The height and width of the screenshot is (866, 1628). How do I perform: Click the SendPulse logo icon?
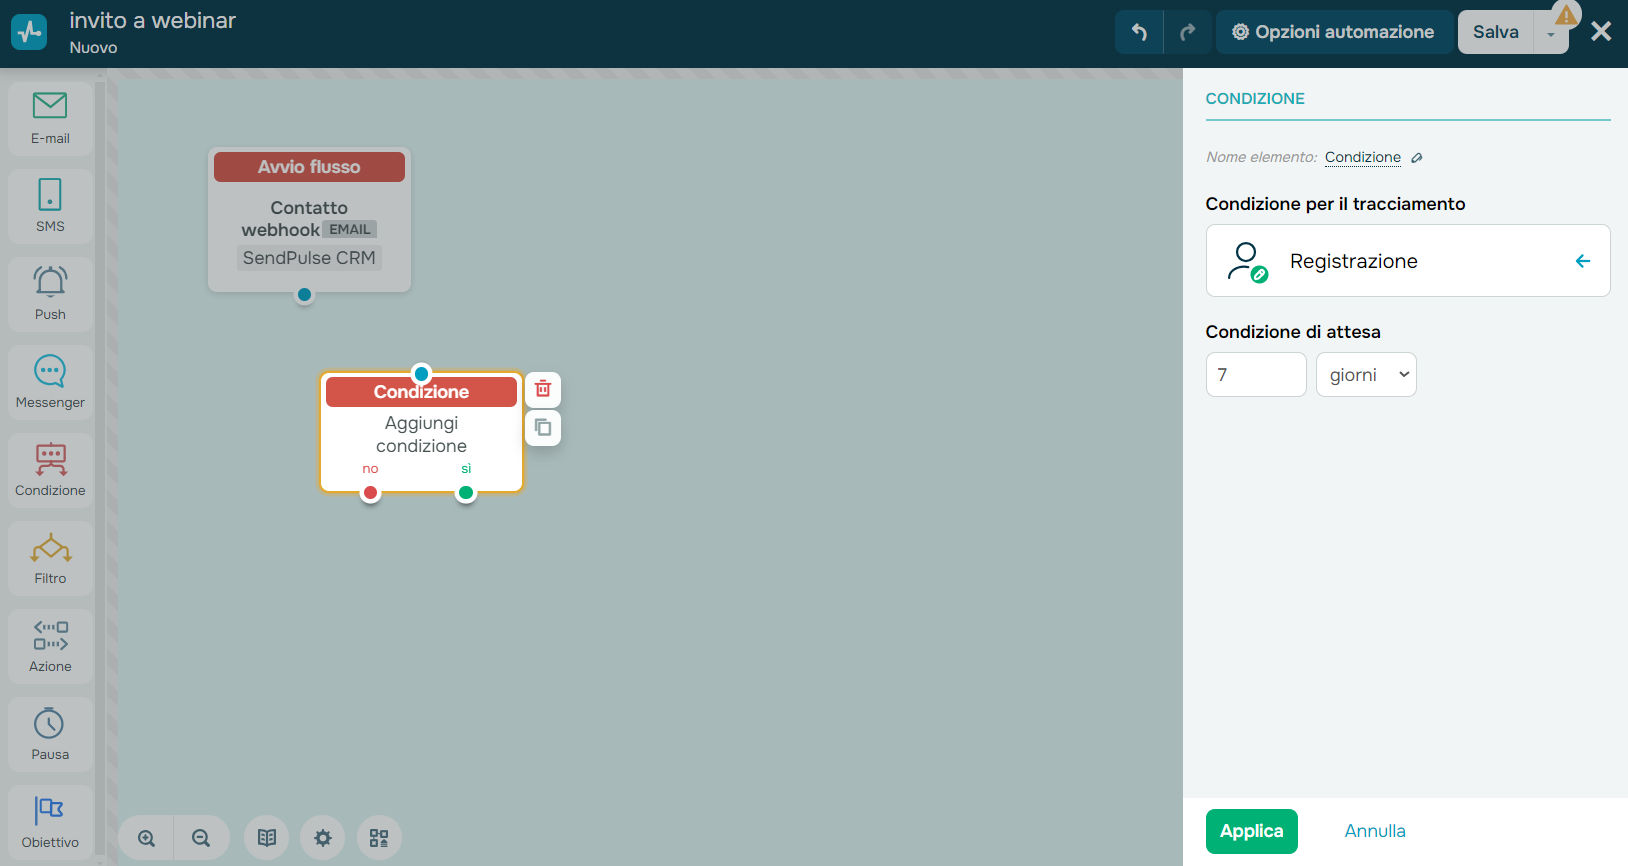coord(29,32)
